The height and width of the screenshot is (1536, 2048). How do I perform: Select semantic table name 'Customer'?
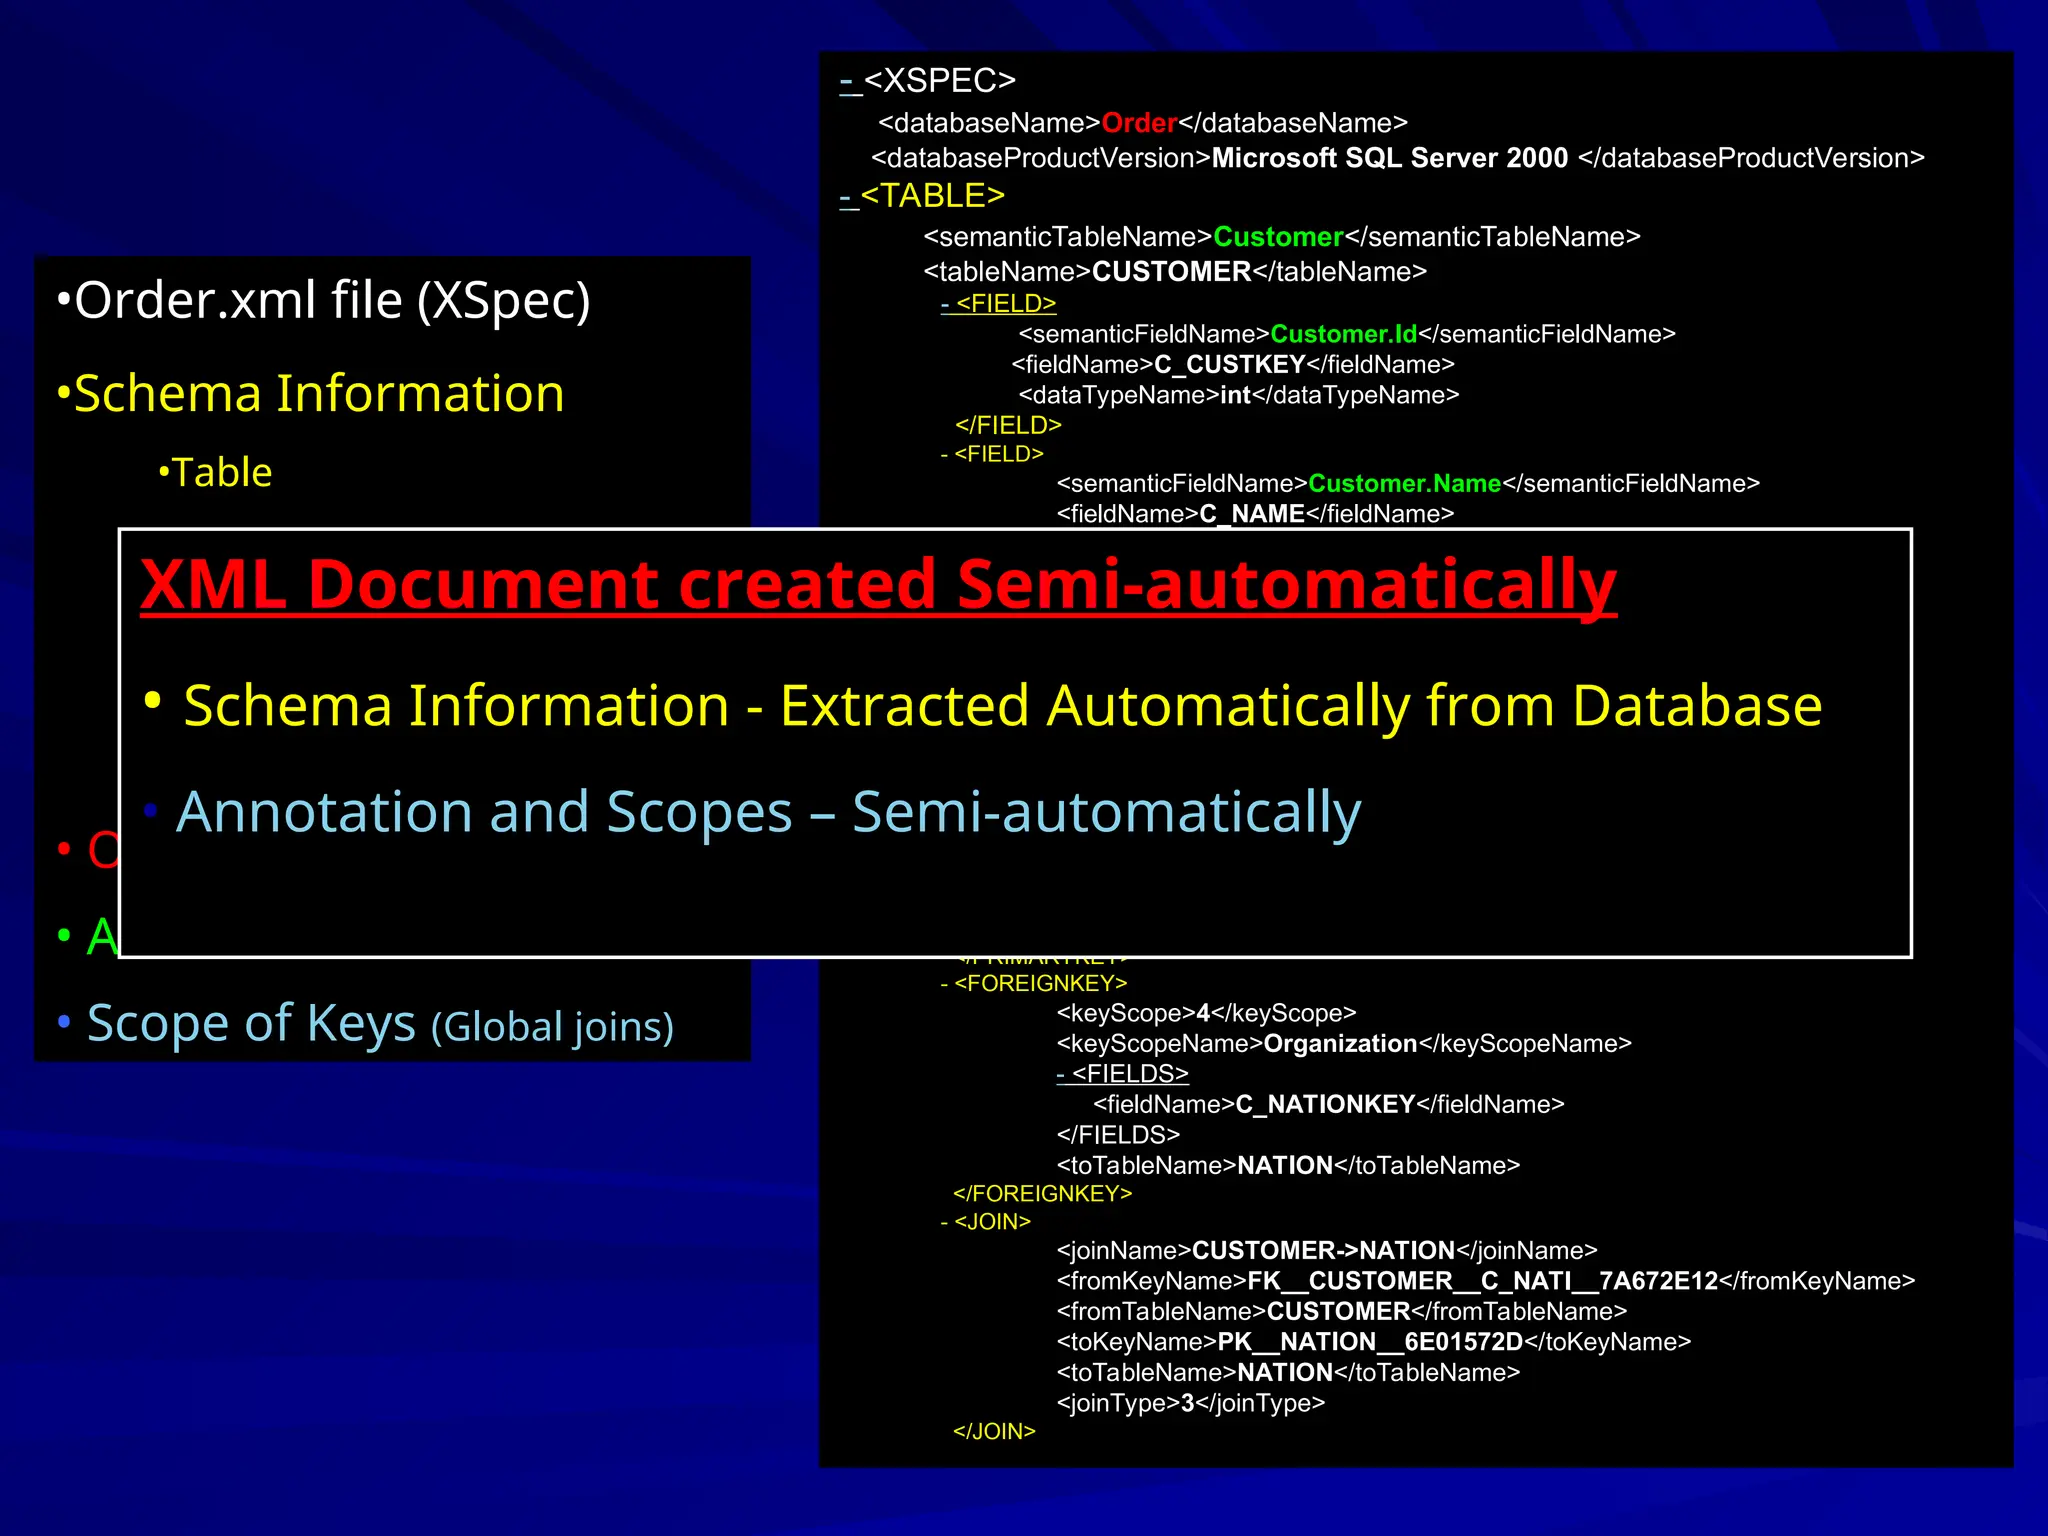[1278, 237]
